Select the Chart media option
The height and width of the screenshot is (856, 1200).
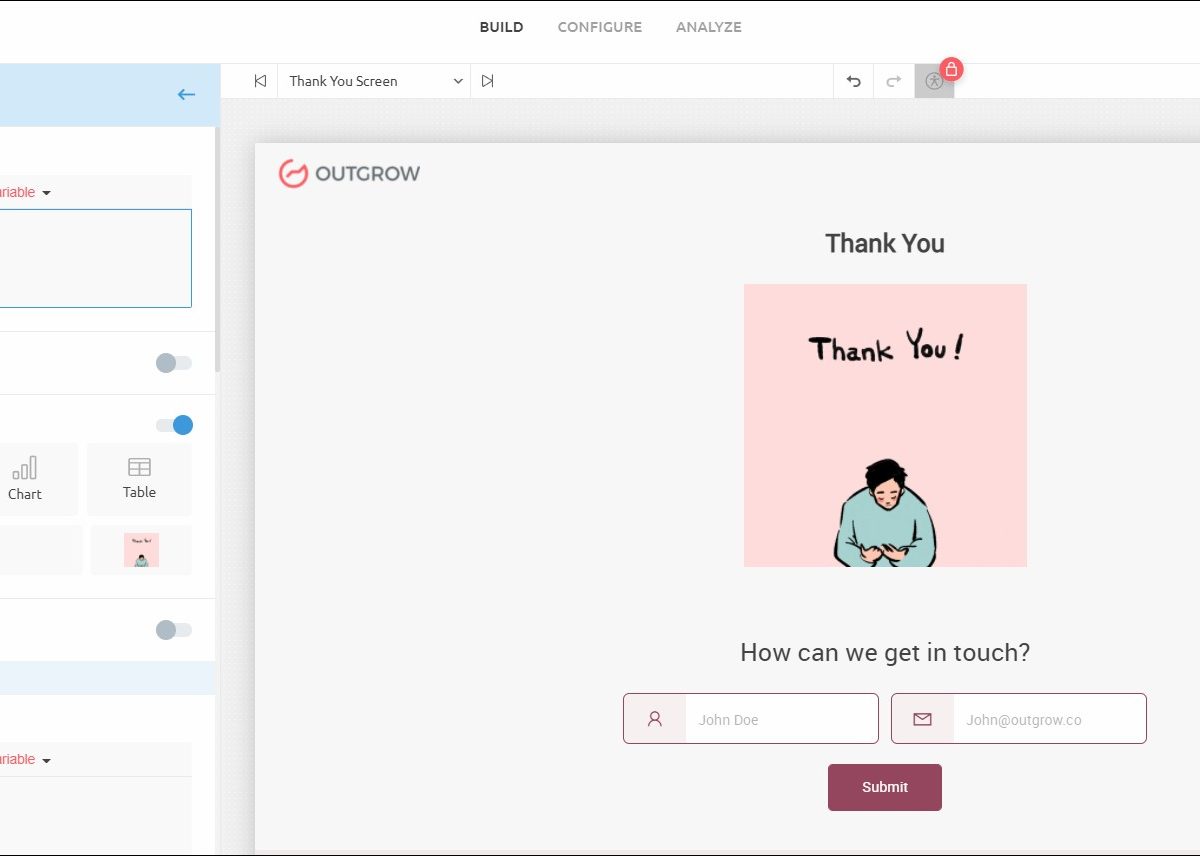pos(26,479)
